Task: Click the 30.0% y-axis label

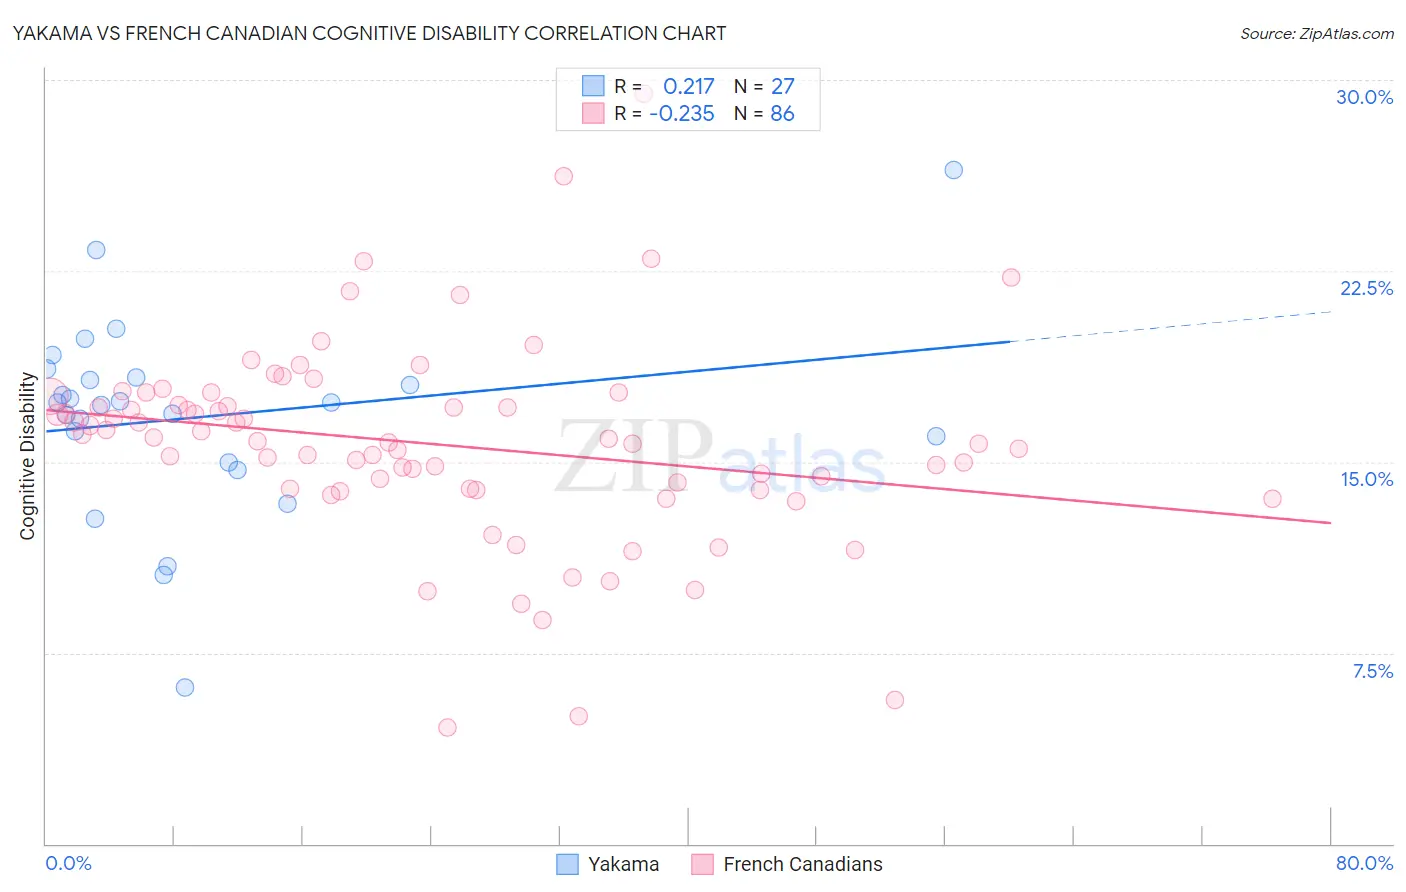Action: click(x=1364, y=97)
